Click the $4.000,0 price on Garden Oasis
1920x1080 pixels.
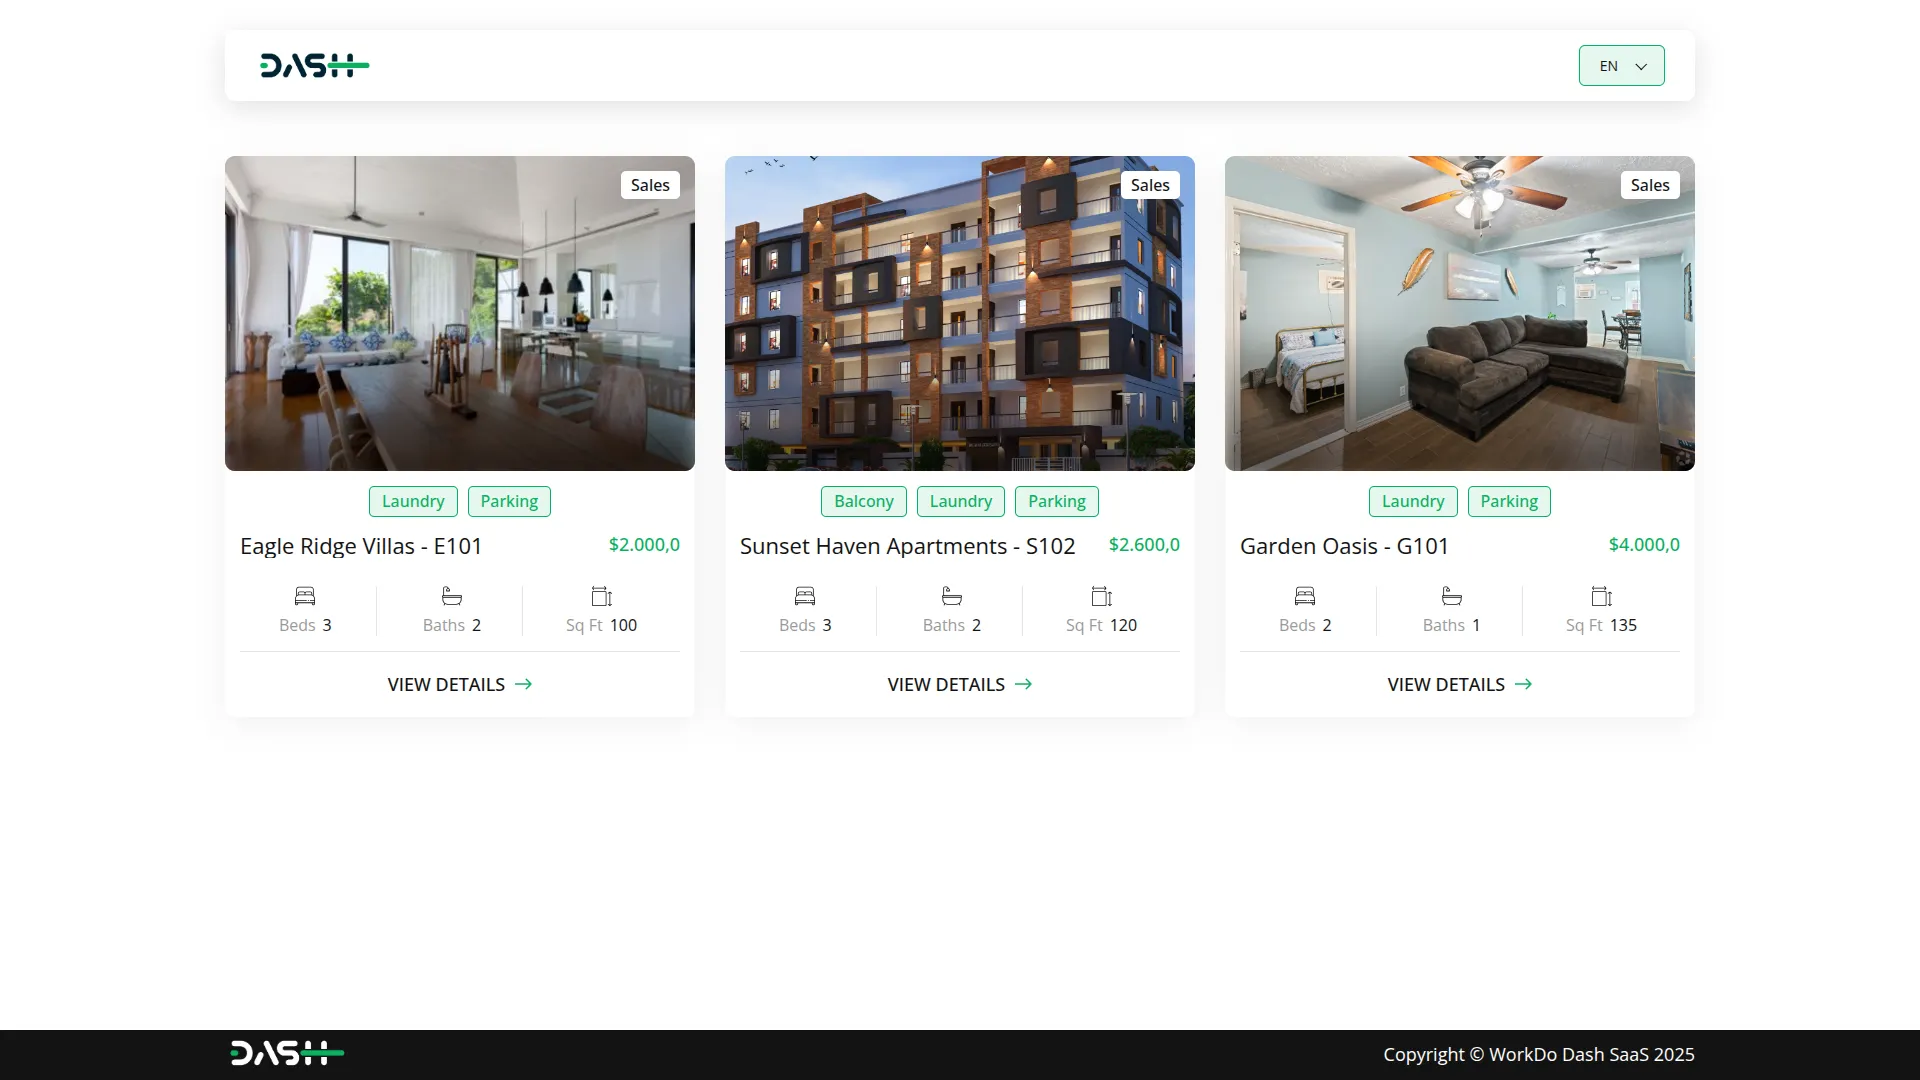tap(1643, 545)
